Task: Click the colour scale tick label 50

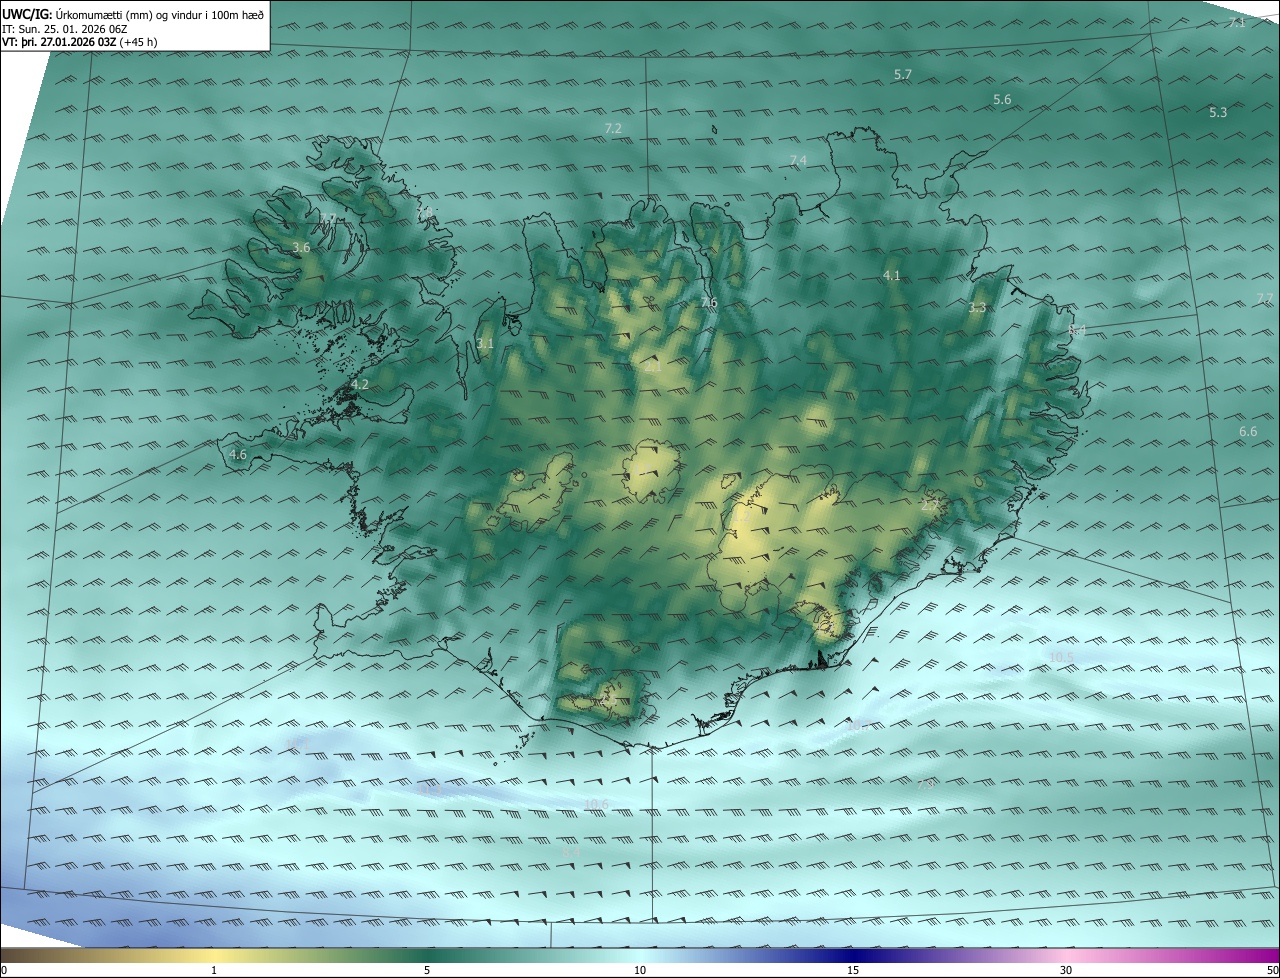Action: [1272, 970]
